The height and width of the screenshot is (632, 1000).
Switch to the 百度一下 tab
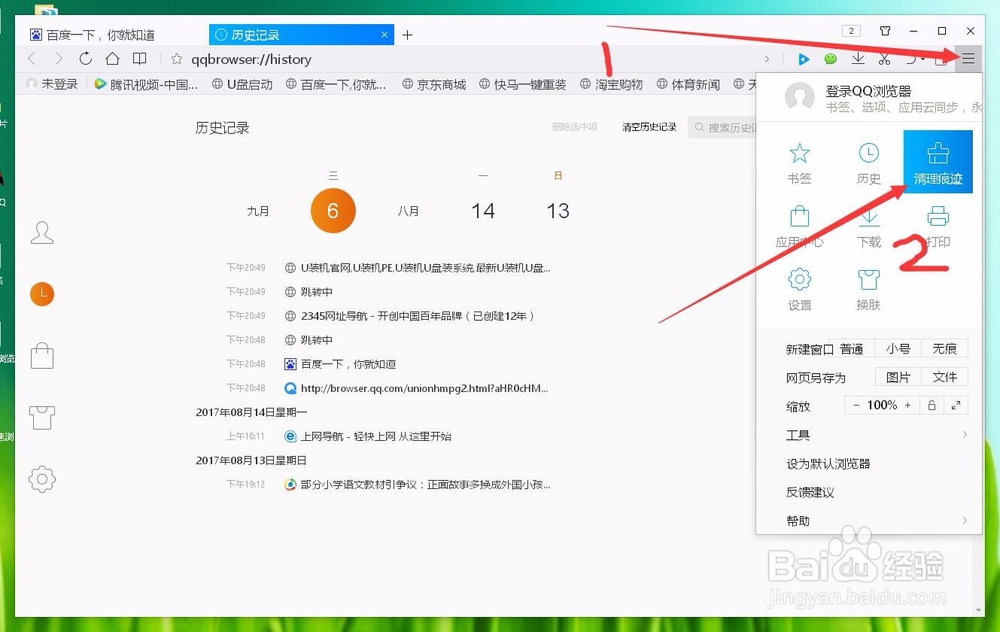[100, 34]
